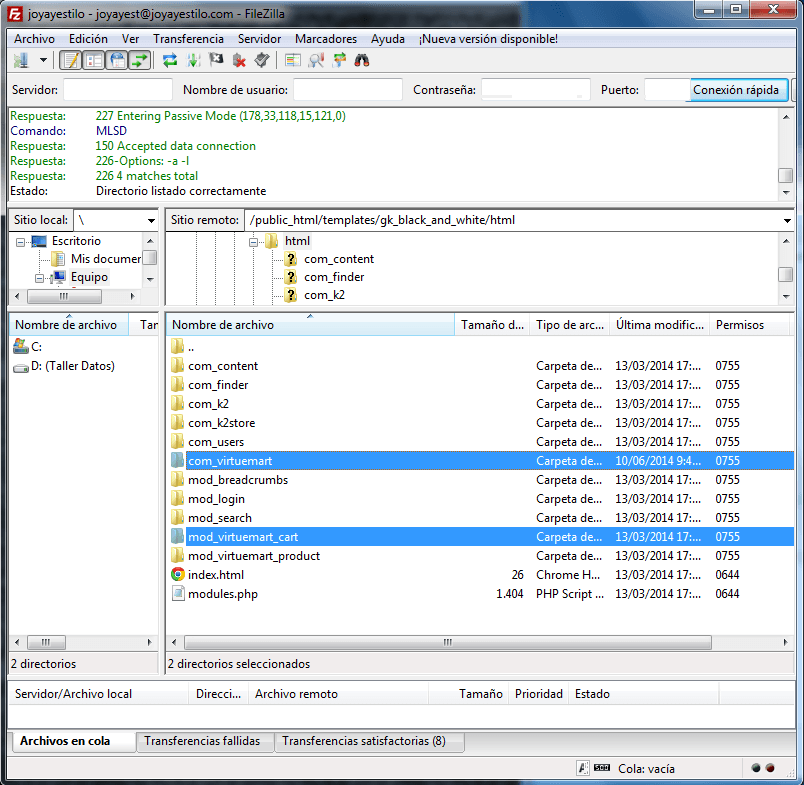Disconnect from the current server
Viewport: 804px width, 785px height.
[x=239, y=61]
